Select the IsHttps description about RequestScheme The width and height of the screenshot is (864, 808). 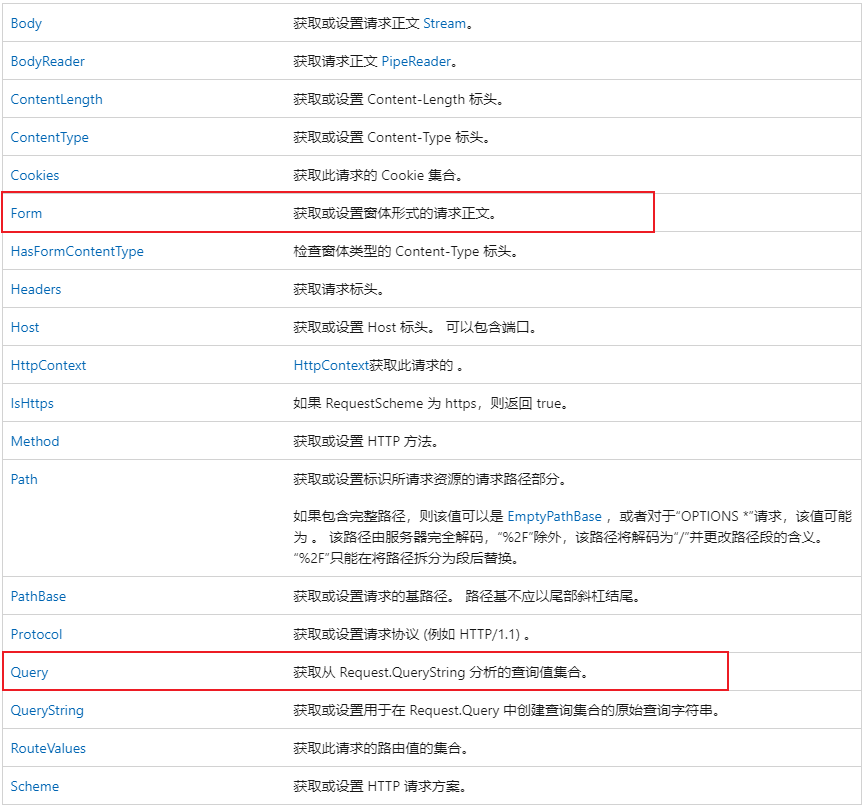click(x=430, y=403)
